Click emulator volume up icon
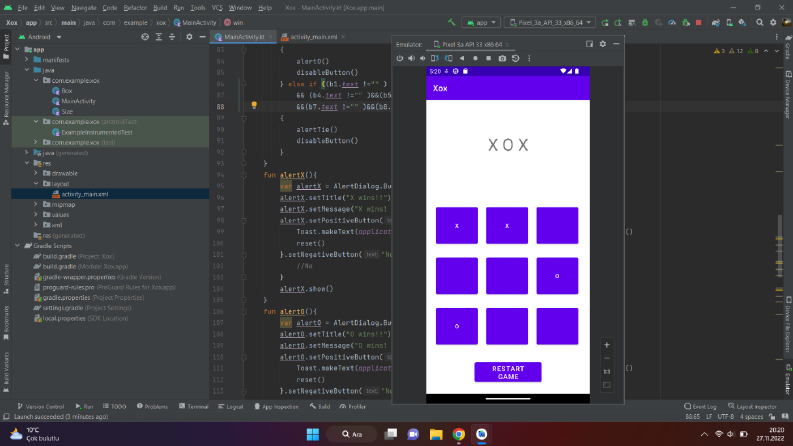The image size is (793, 446). [411, 58]
